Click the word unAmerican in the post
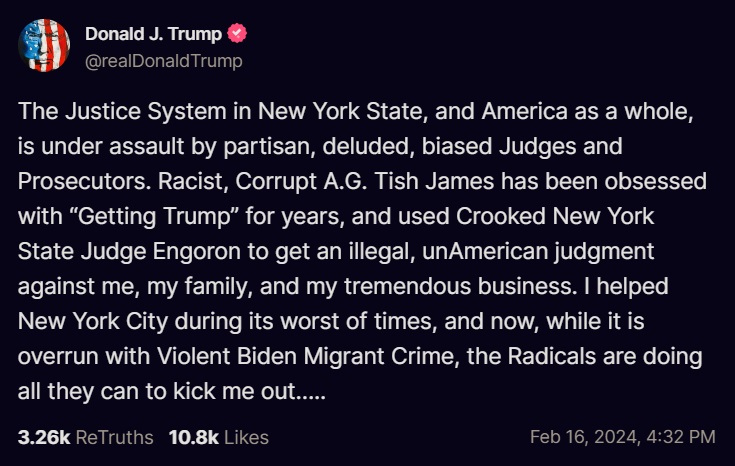735x466 pixels. [485, 251]
